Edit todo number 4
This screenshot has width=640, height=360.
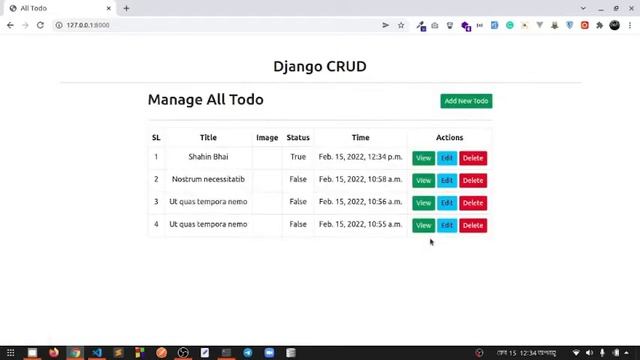(447, 225)
